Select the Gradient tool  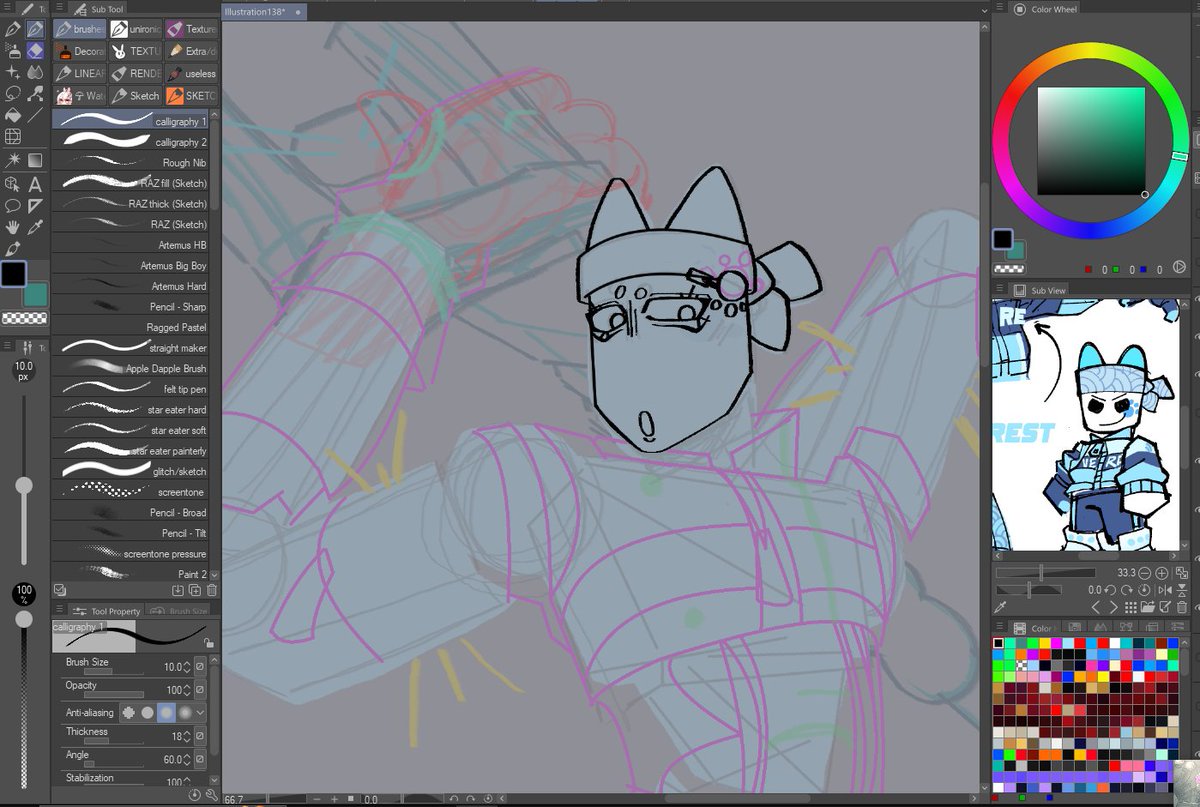34,160
